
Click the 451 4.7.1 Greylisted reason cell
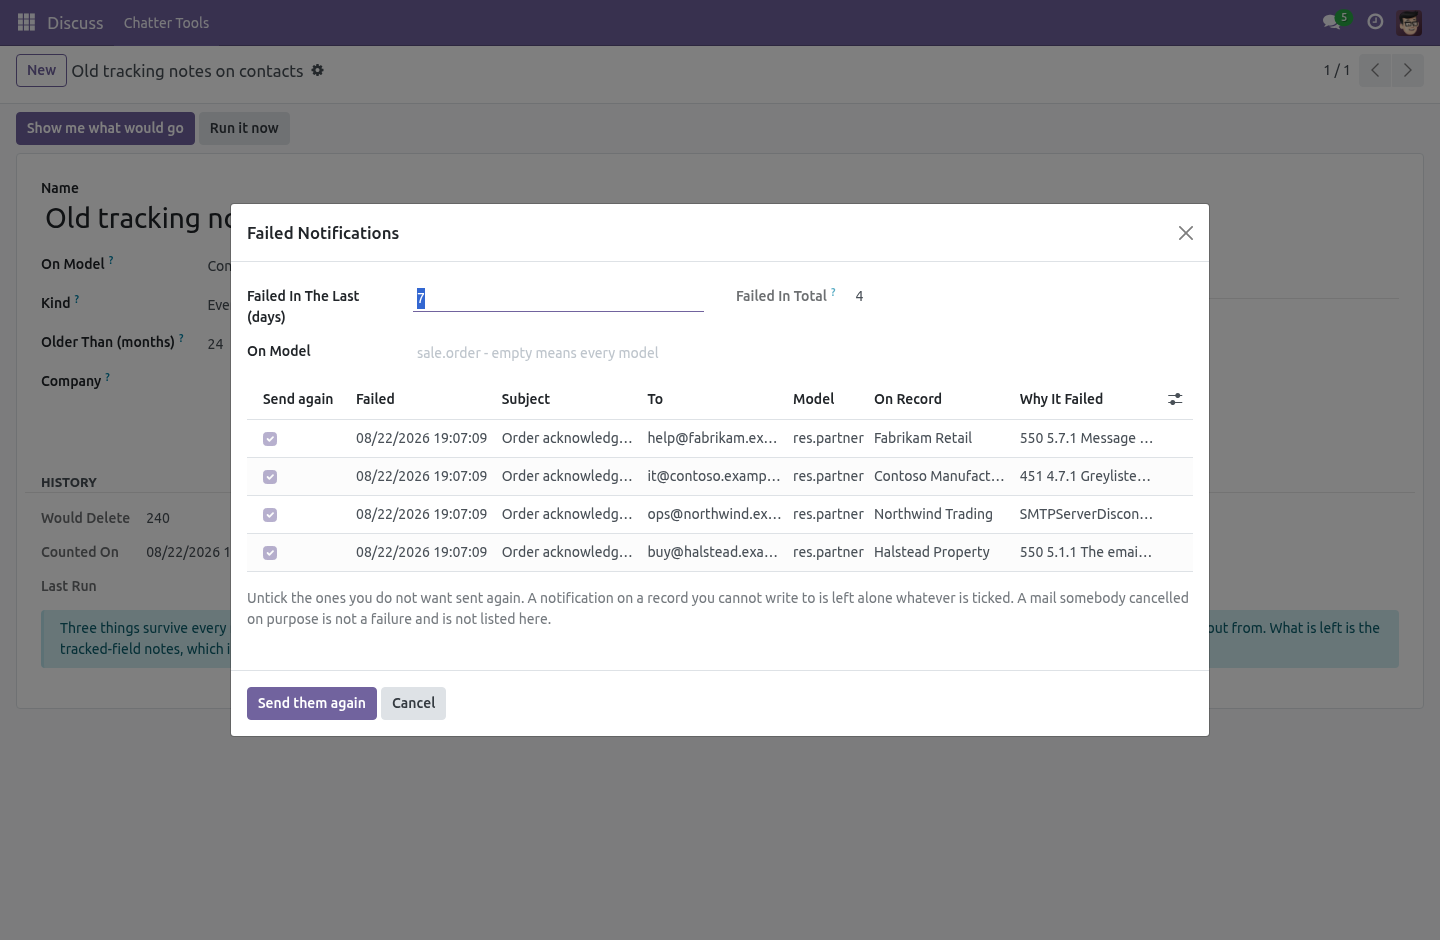tap(1085, 476)
